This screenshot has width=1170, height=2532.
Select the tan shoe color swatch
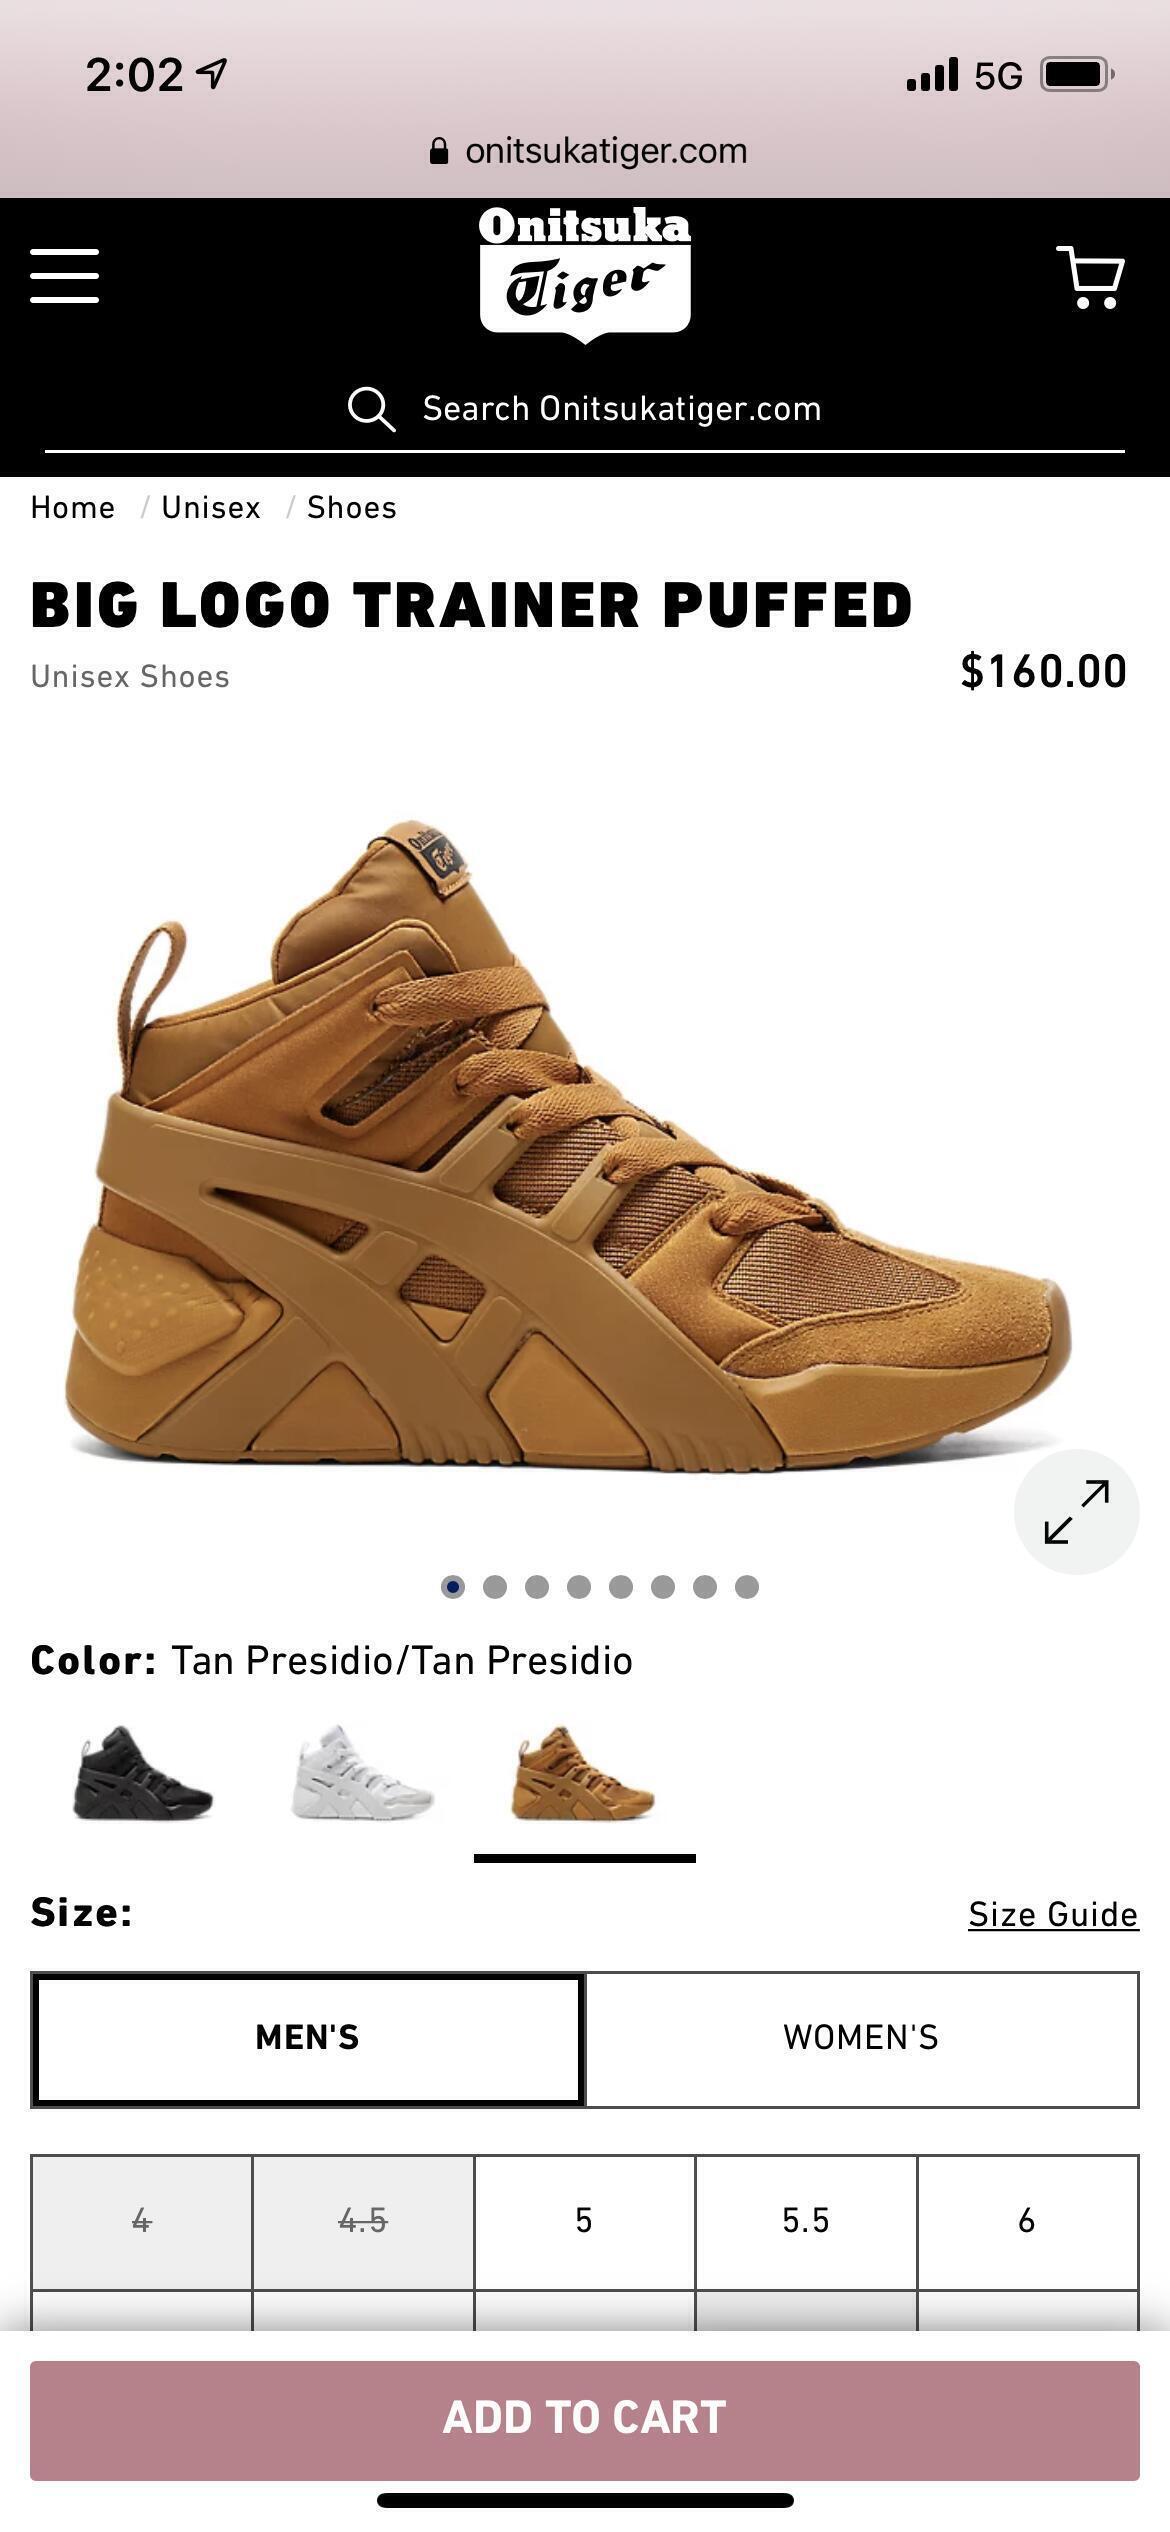tap(584, 1773)
